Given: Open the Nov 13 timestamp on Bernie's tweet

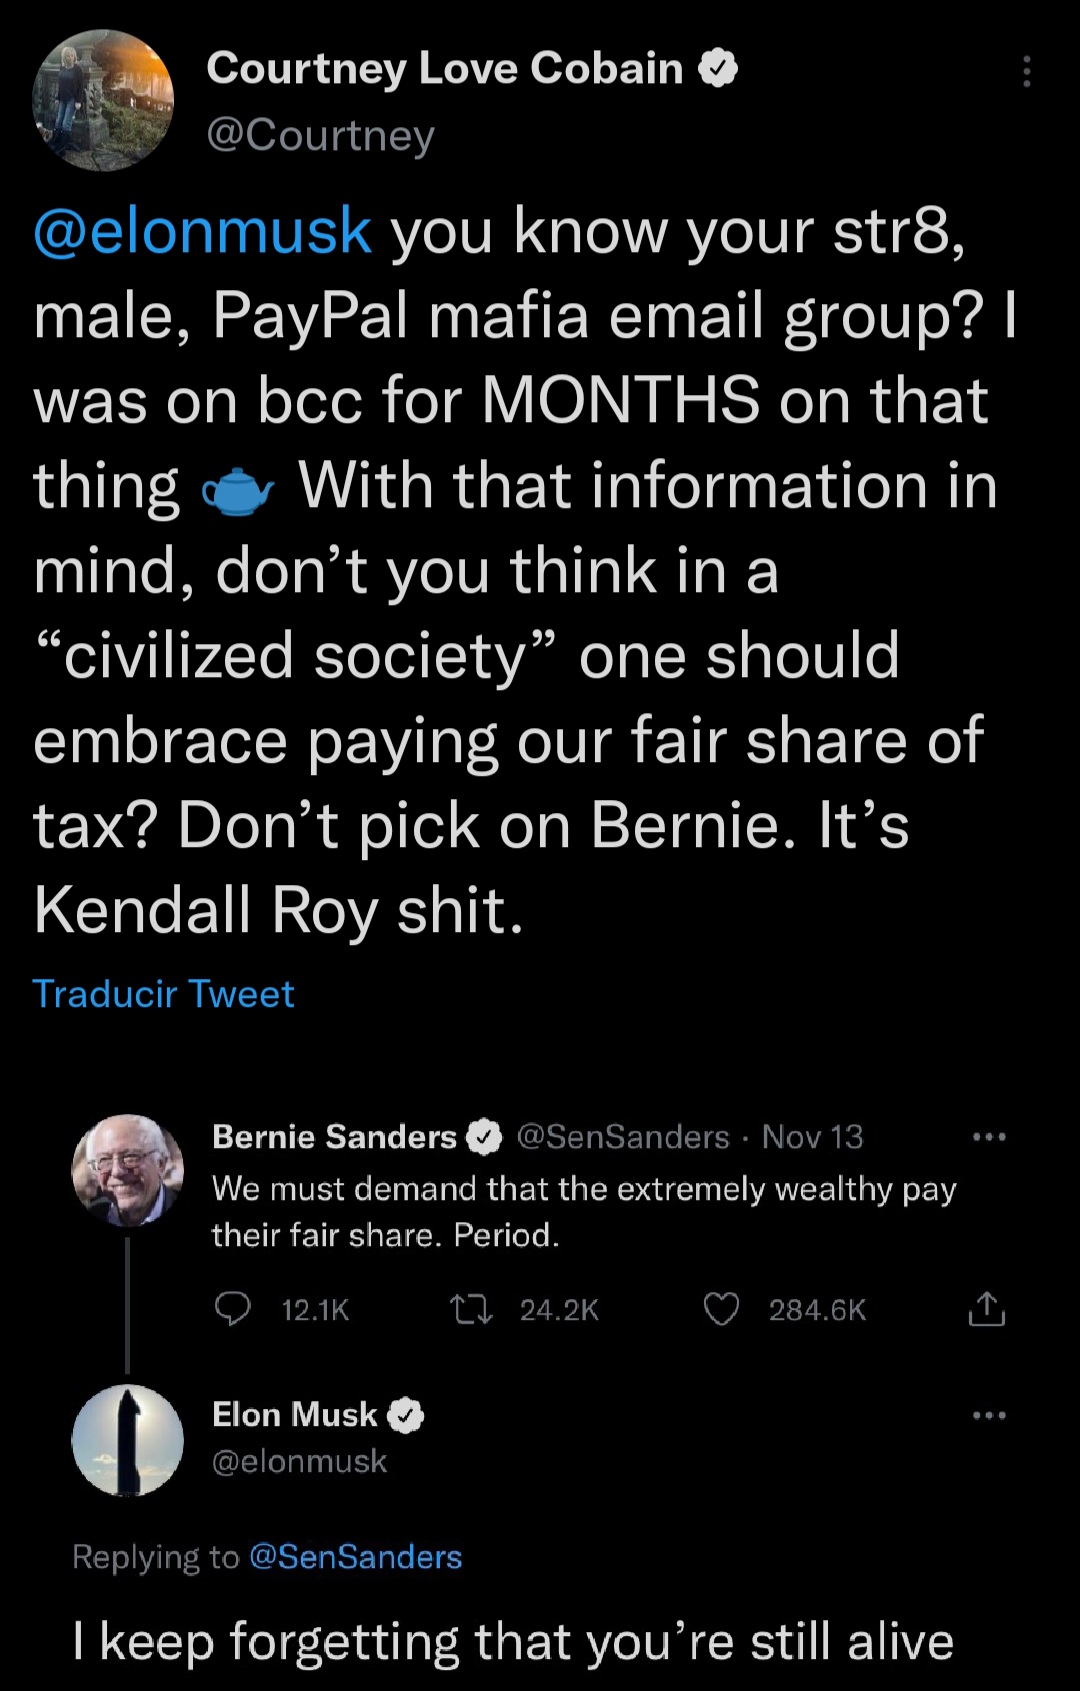Looking at the screenshot, I should [x=812, y=1137].
